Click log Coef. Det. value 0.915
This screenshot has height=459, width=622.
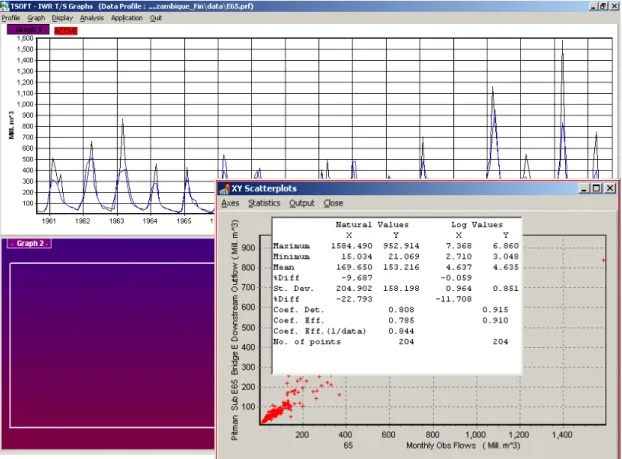(495, 310)
